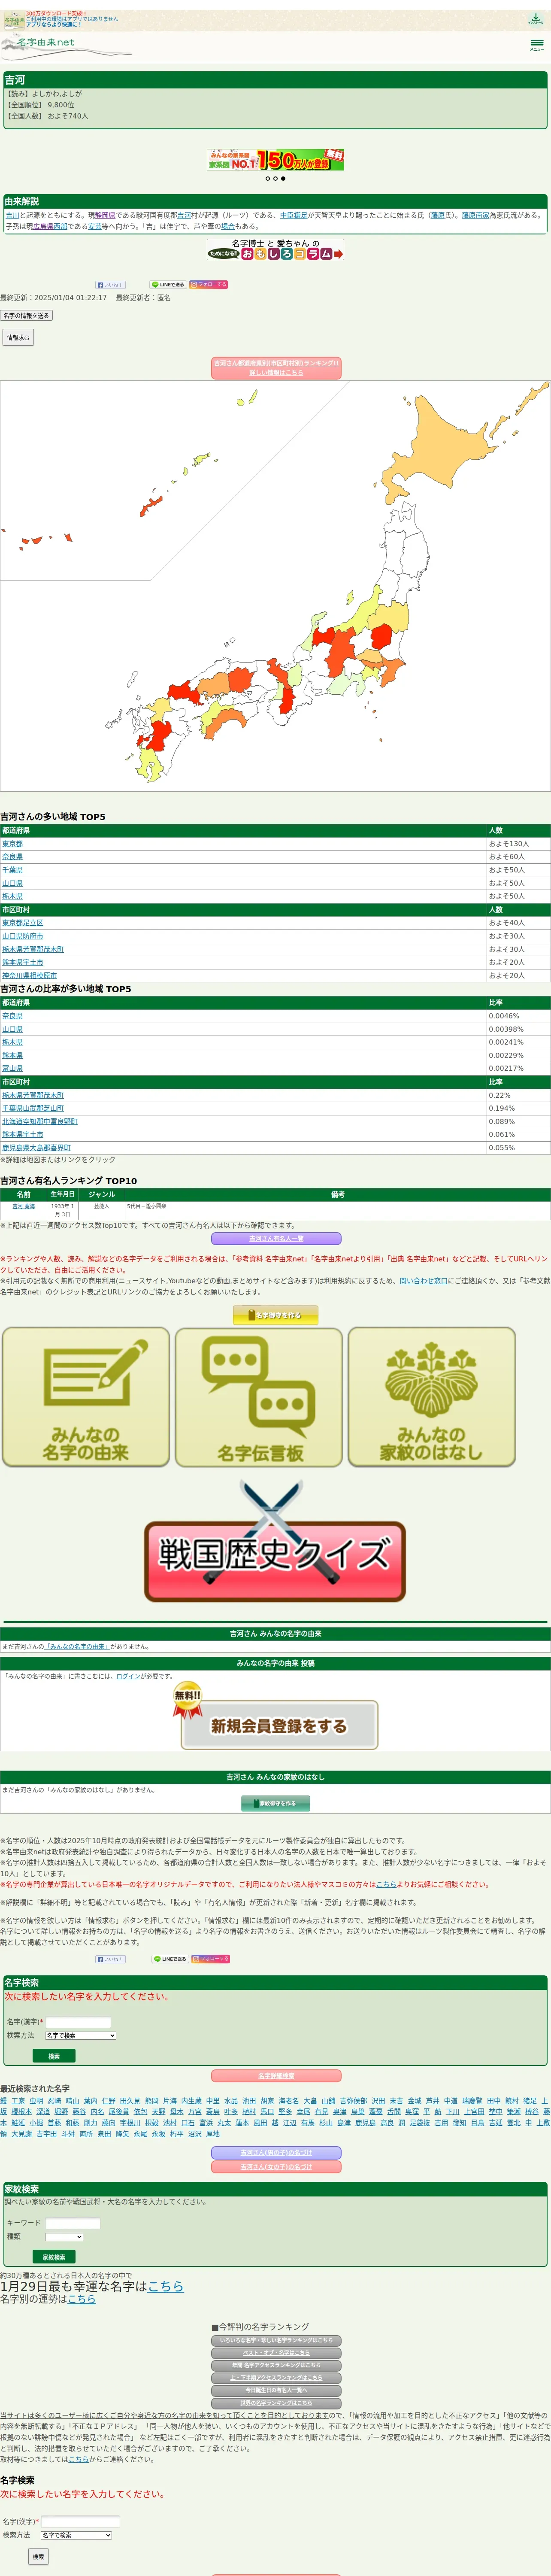
Task: Click the 名字の情報を送る button
Action: coord(26,316)
